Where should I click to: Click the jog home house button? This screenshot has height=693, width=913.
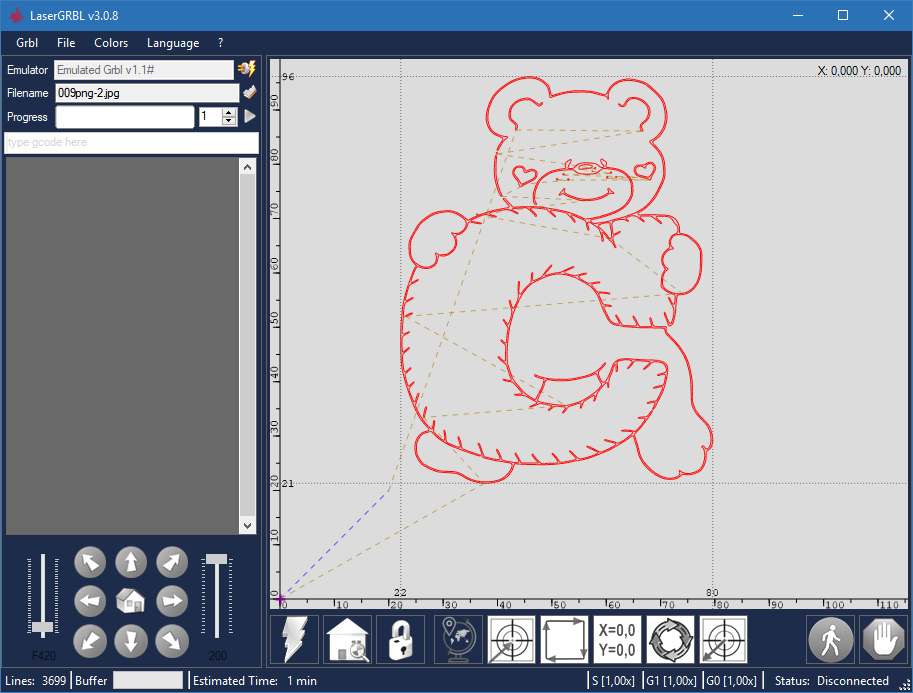130,601
